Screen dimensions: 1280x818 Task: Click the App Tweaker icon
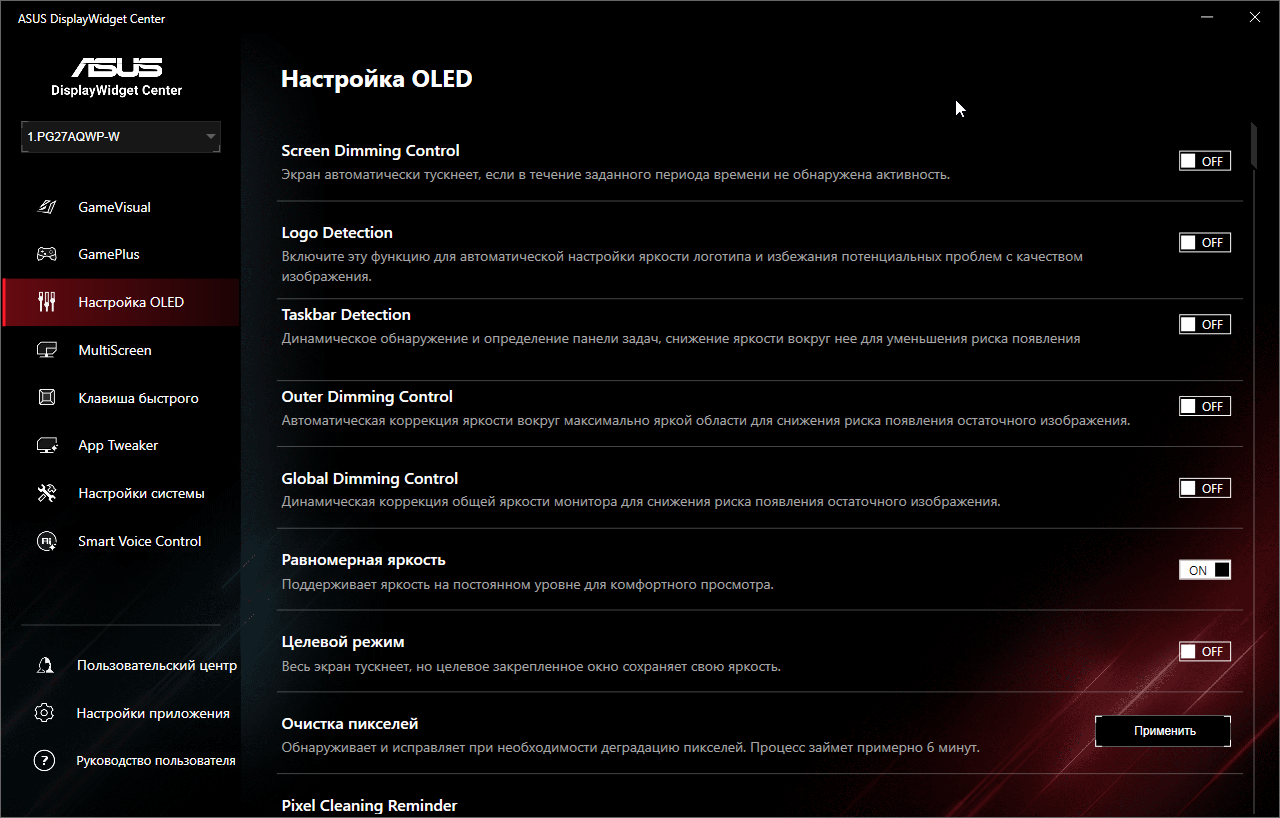tap(46, 445)
